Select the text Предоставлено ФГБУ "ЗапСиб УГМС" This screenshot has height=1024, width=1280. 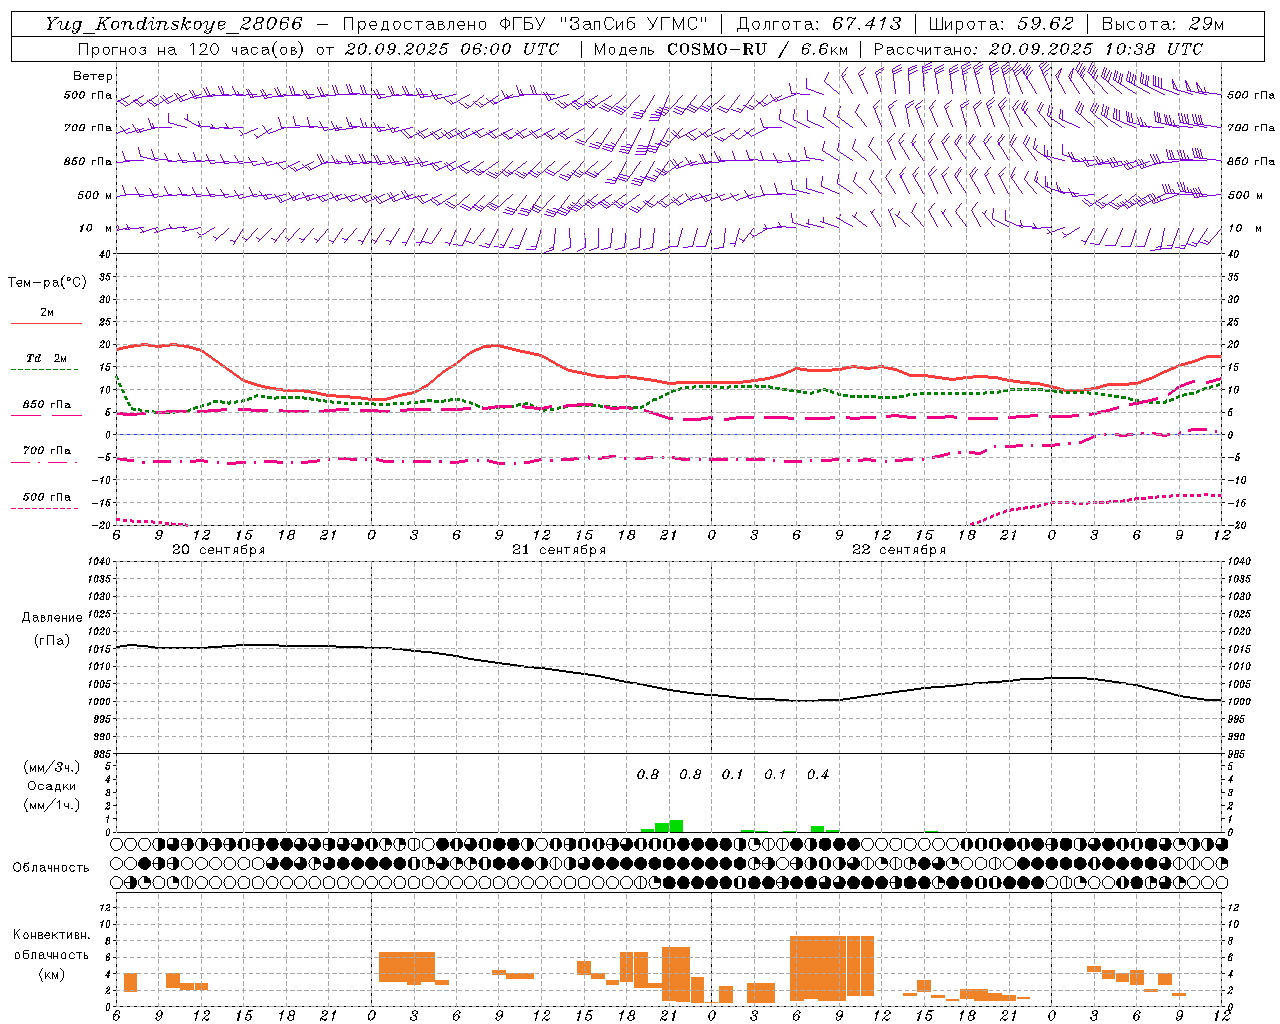[526, 24]
